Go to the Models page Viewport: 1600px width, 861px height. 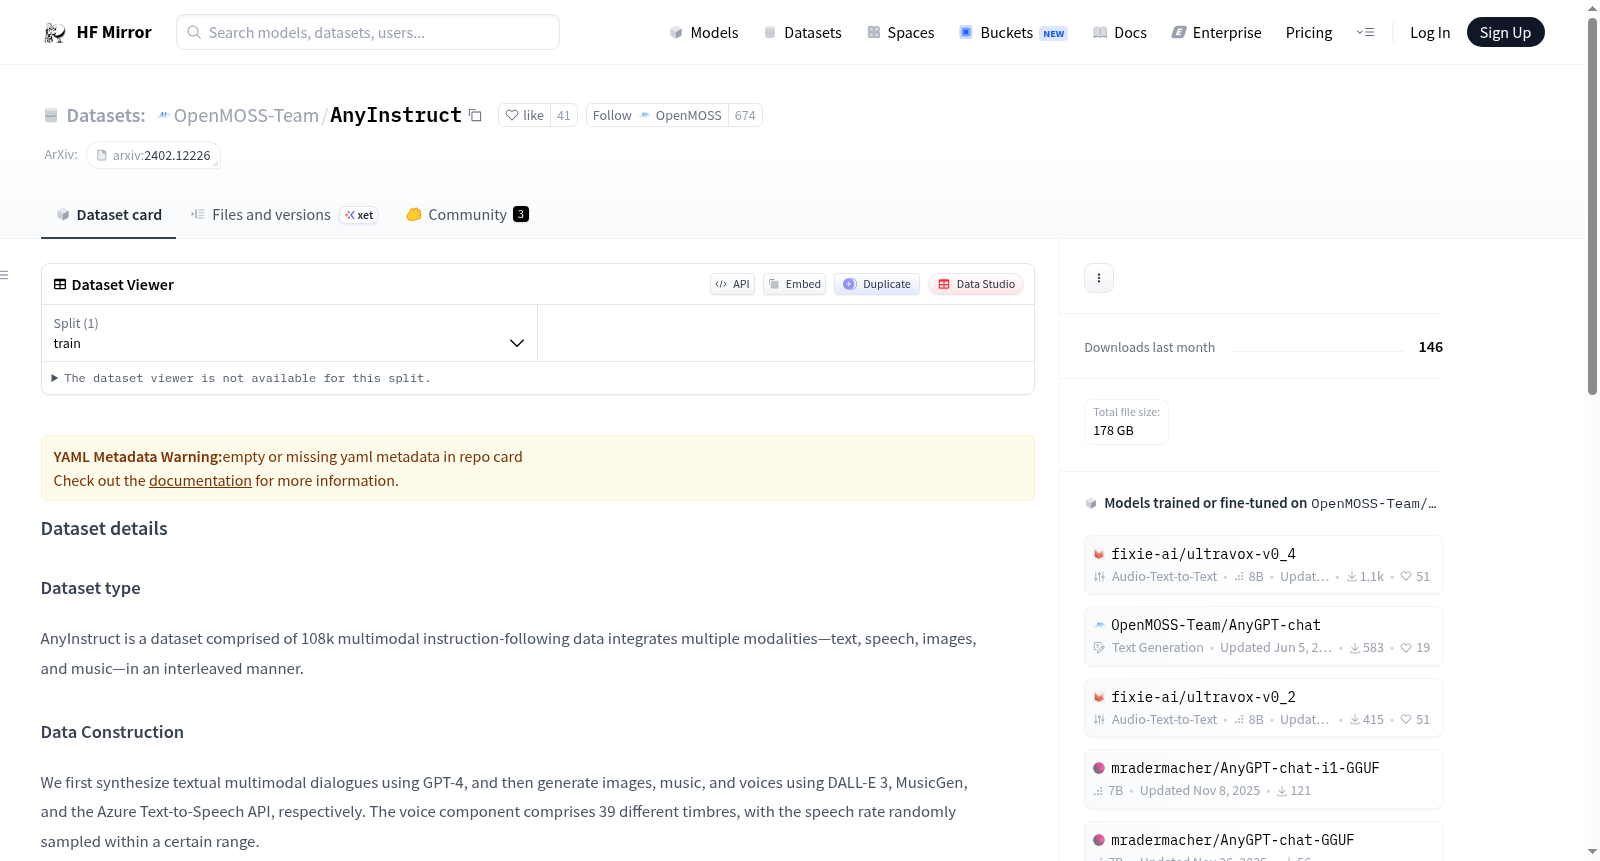[704, 33]
